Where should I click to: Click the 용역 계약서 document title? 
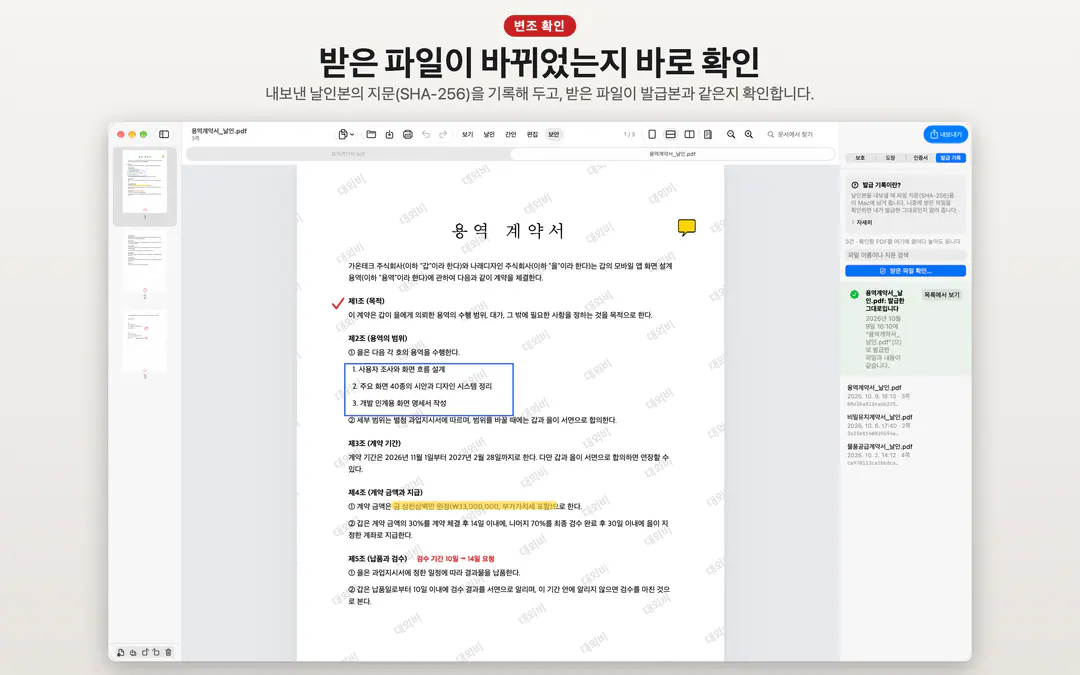pos(508,231)
